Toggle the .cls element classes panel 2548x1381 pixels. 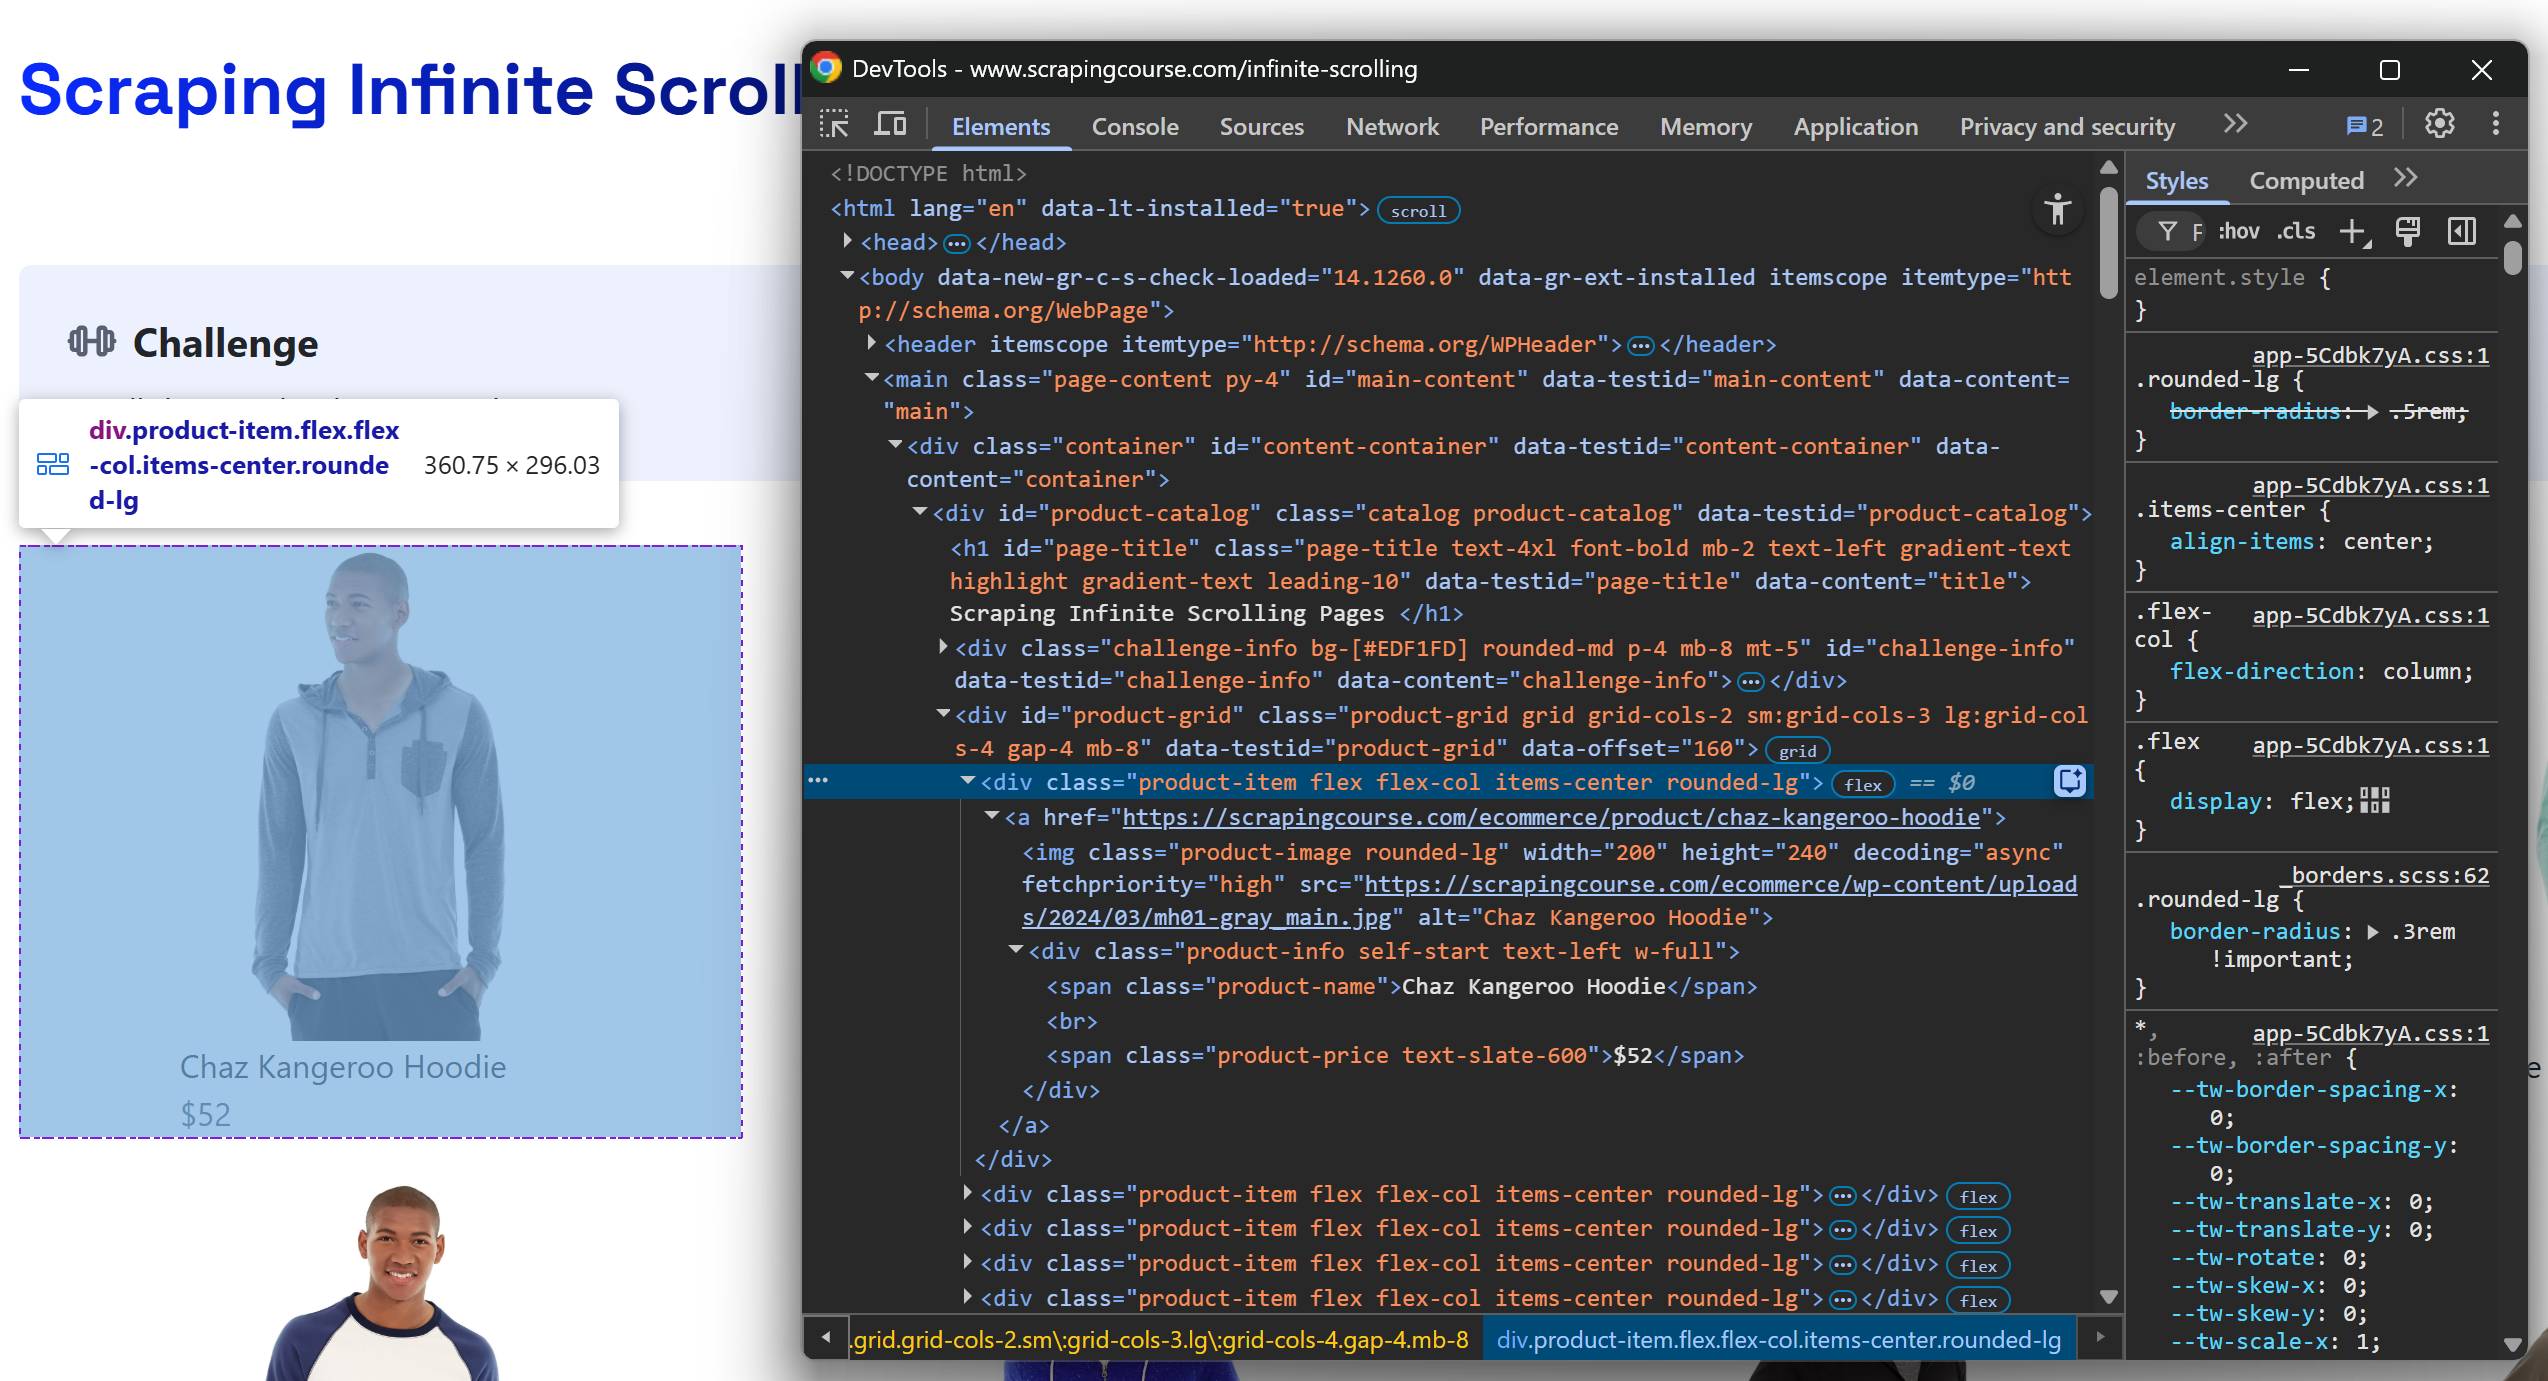[x=2296, y=232]
